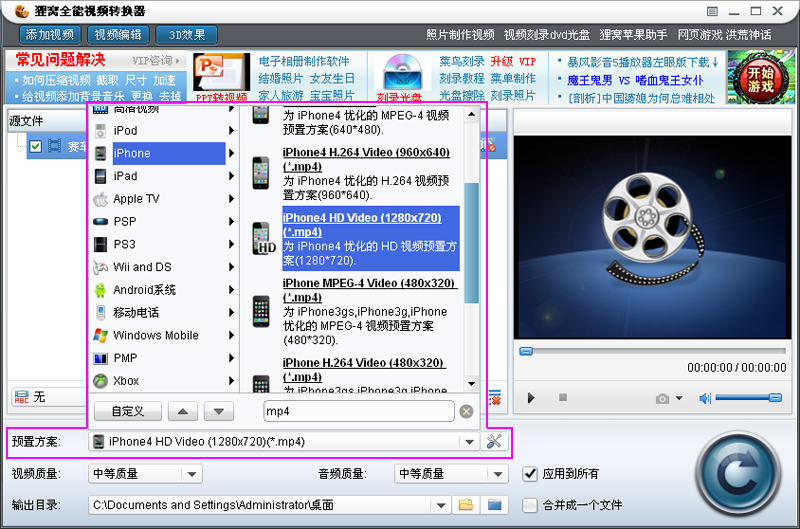
Task: Open the 输出目录 path dropdown
Action: point(441,505)
